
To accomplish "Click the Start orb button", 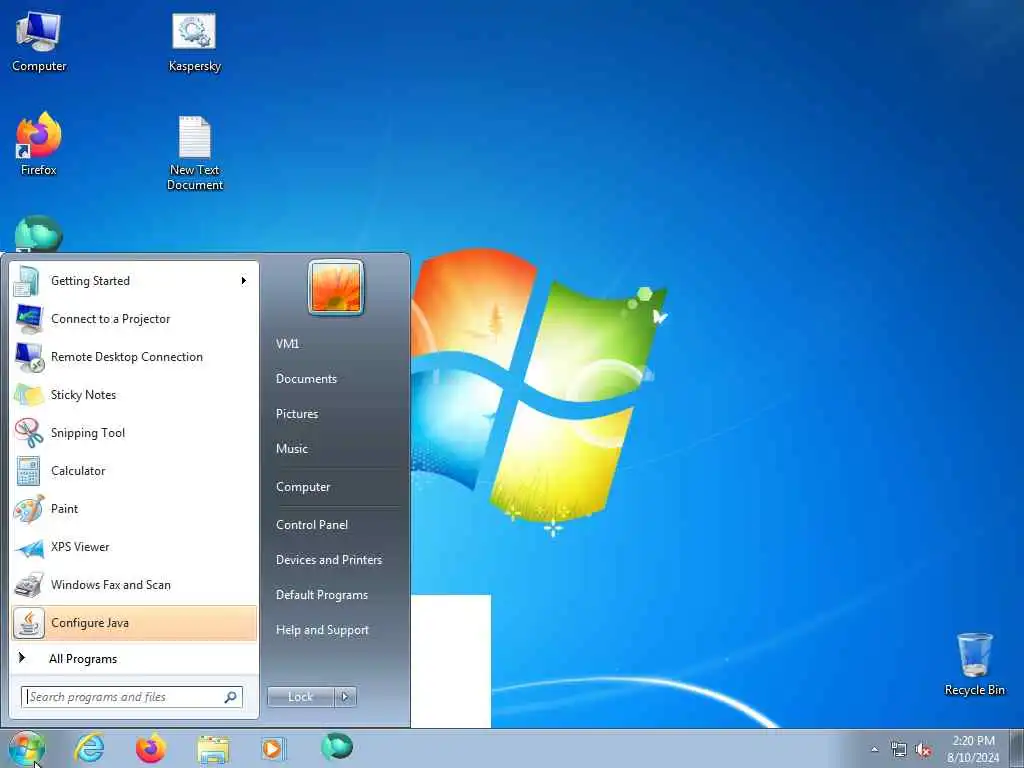I will pyautogui.click(x=27, y=748).
